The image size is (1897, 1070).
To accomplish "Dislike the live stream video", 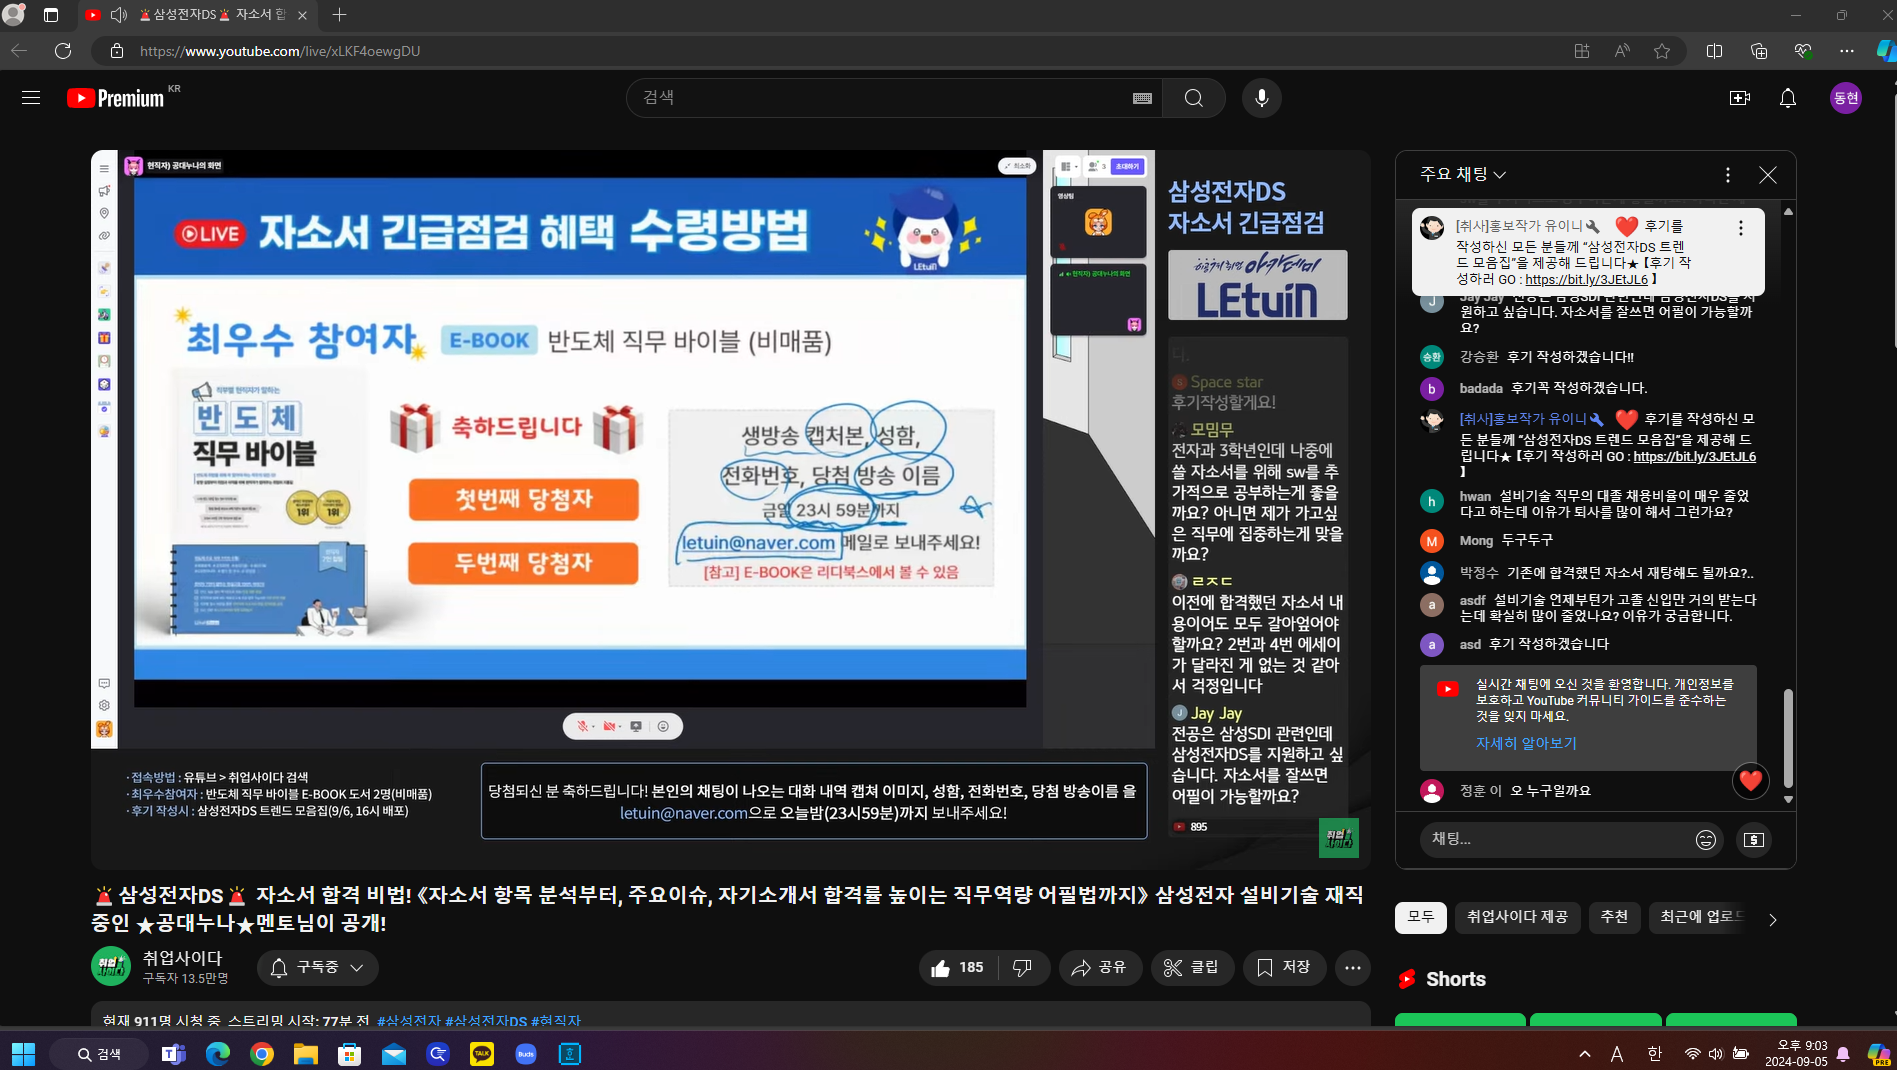I will click(x=1022, y=968).
